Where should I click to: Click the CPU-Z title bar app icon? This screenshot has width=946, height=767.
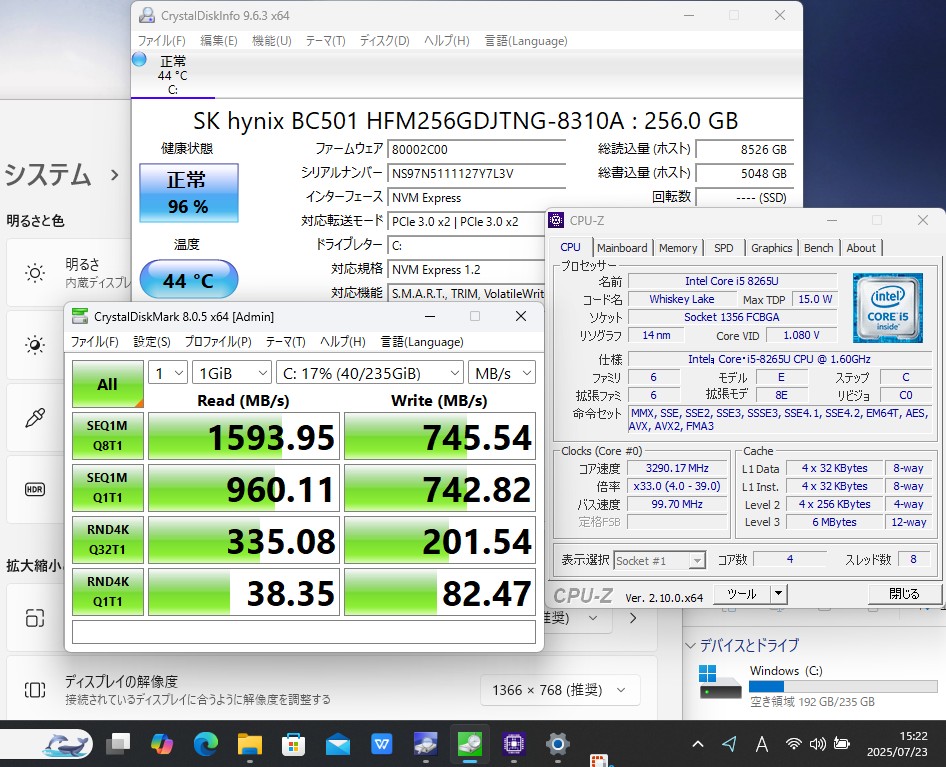[x=556, y=220]
